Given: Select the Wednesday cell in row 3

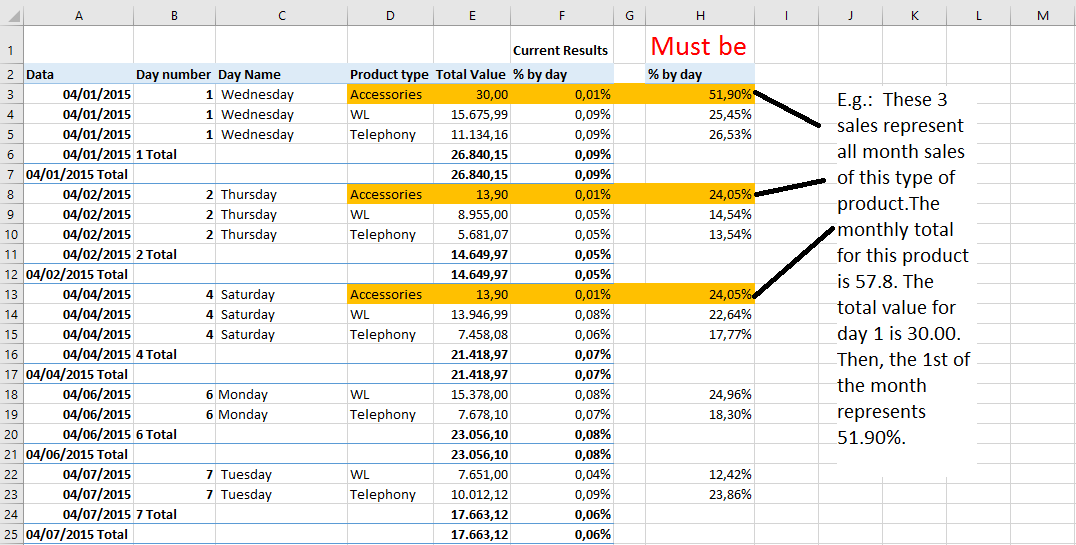Looking at the screenshot, I should pos(281,94).
